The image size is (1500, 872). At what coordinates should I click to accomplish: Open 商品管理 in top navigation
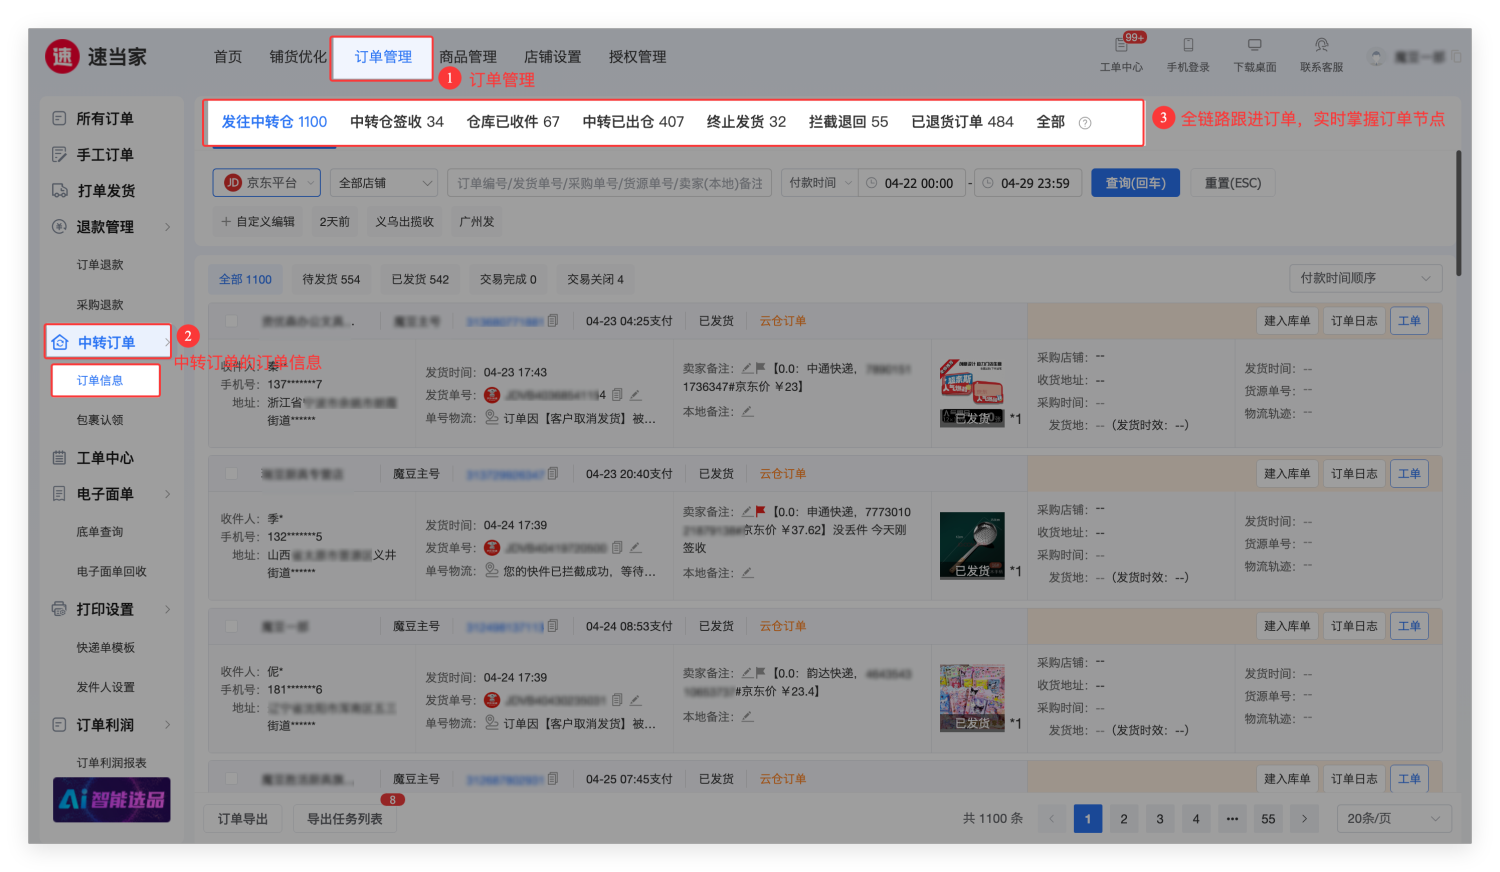[x=468, y=57]
